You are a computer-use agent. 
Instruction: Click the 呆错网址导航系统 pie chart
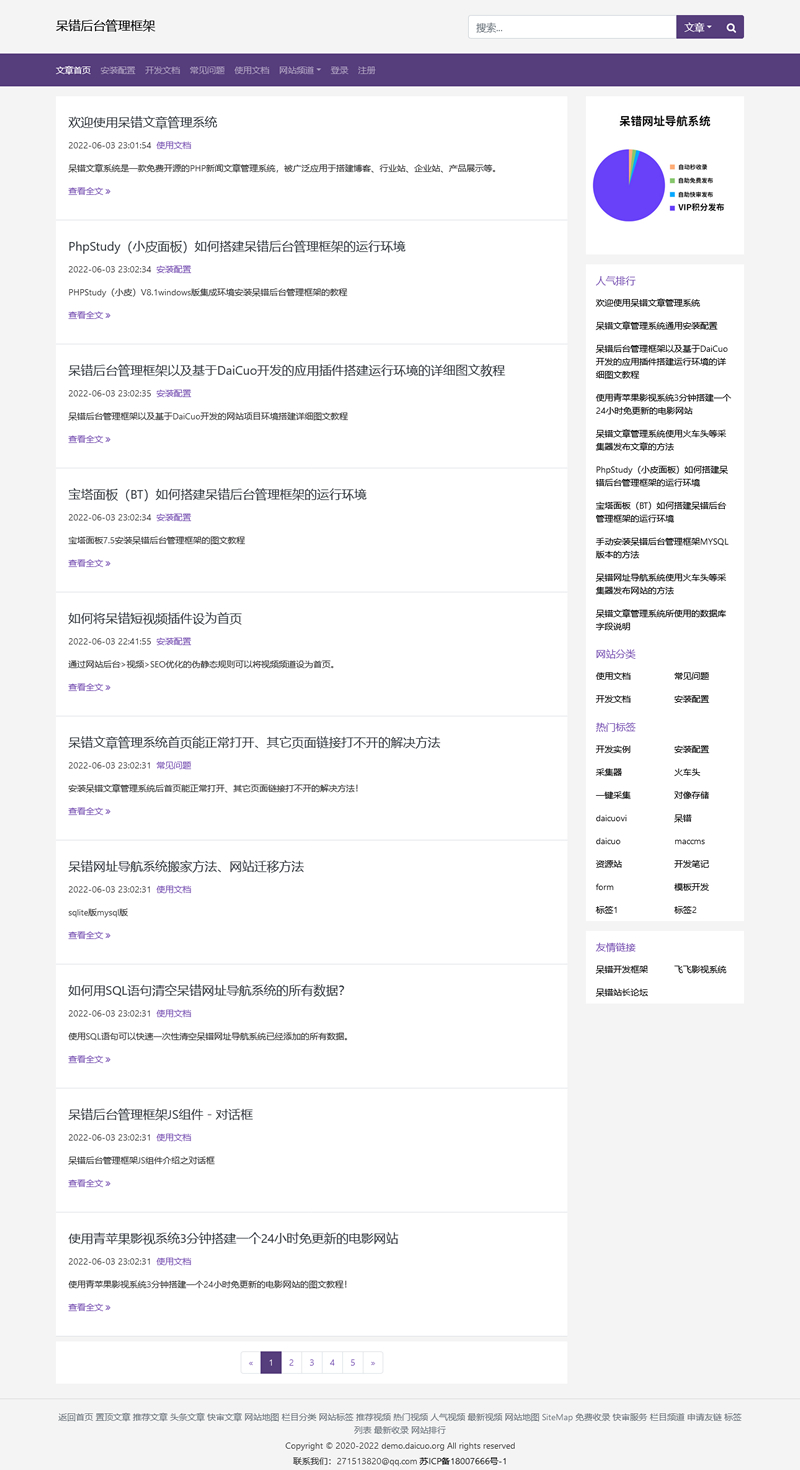[x=628, y=183]
